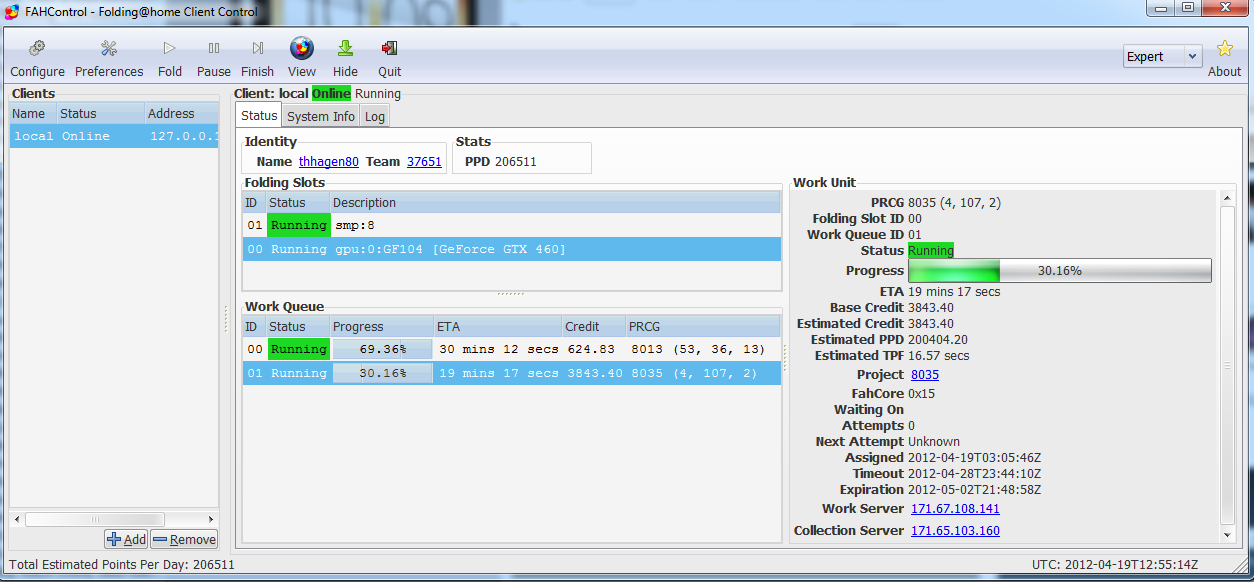
Task: Switch to the Log tab
Action: 374,116
